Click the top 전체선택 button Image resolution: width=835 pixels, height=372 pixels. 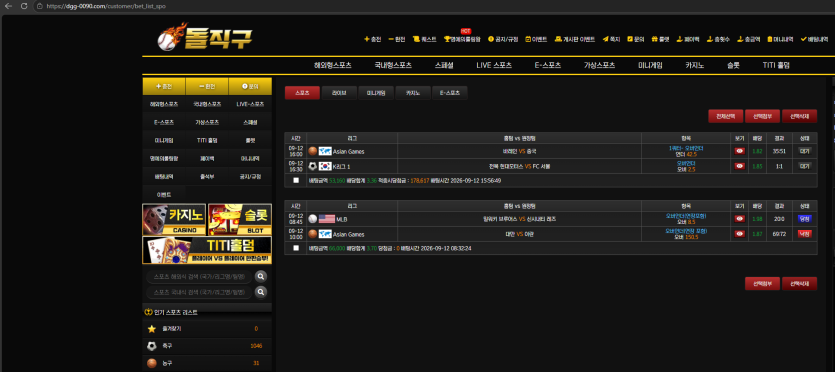pyautogui.click(x=725, y=116)
